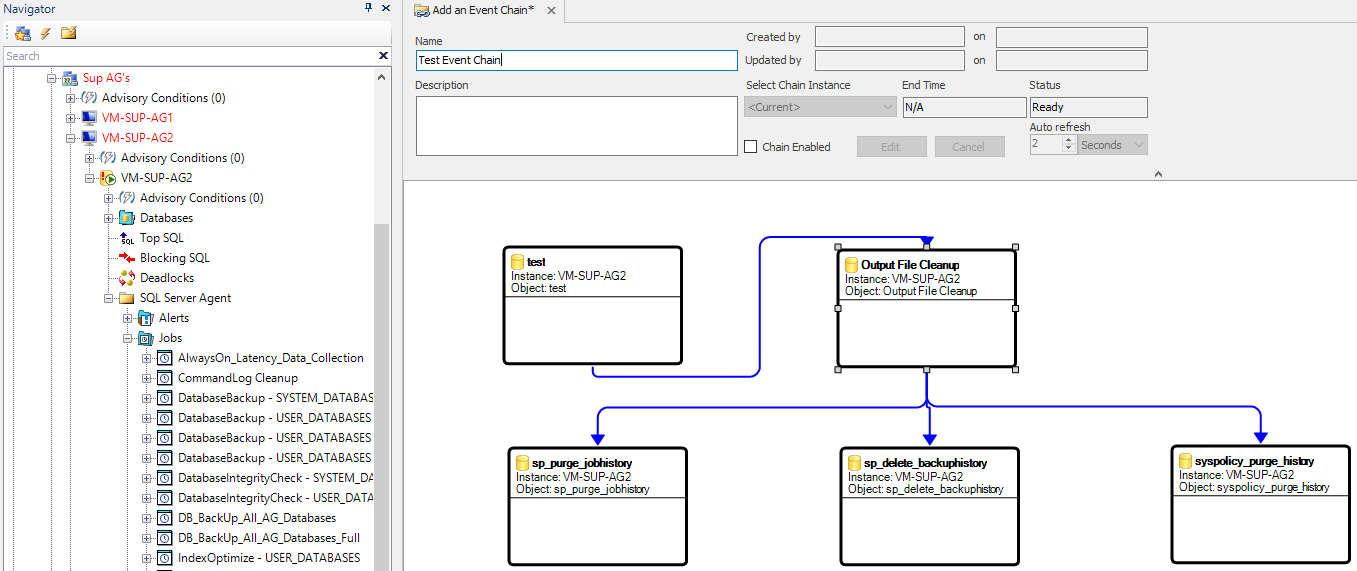This screenshot has width=1357, height=571.
Task: Click the red VM-SUP-AG2 computer icon
Action: tap(89, 138)
